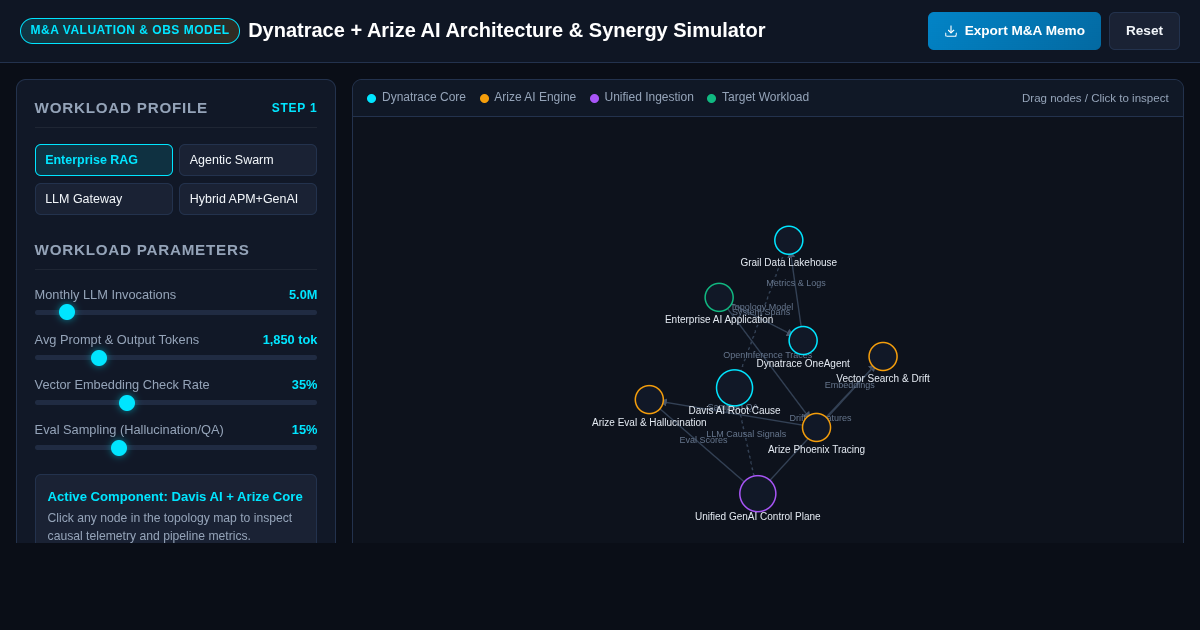Click the 15% eval sampling value
This screenshot has width=1200, height=630.
tap(304, 430)
